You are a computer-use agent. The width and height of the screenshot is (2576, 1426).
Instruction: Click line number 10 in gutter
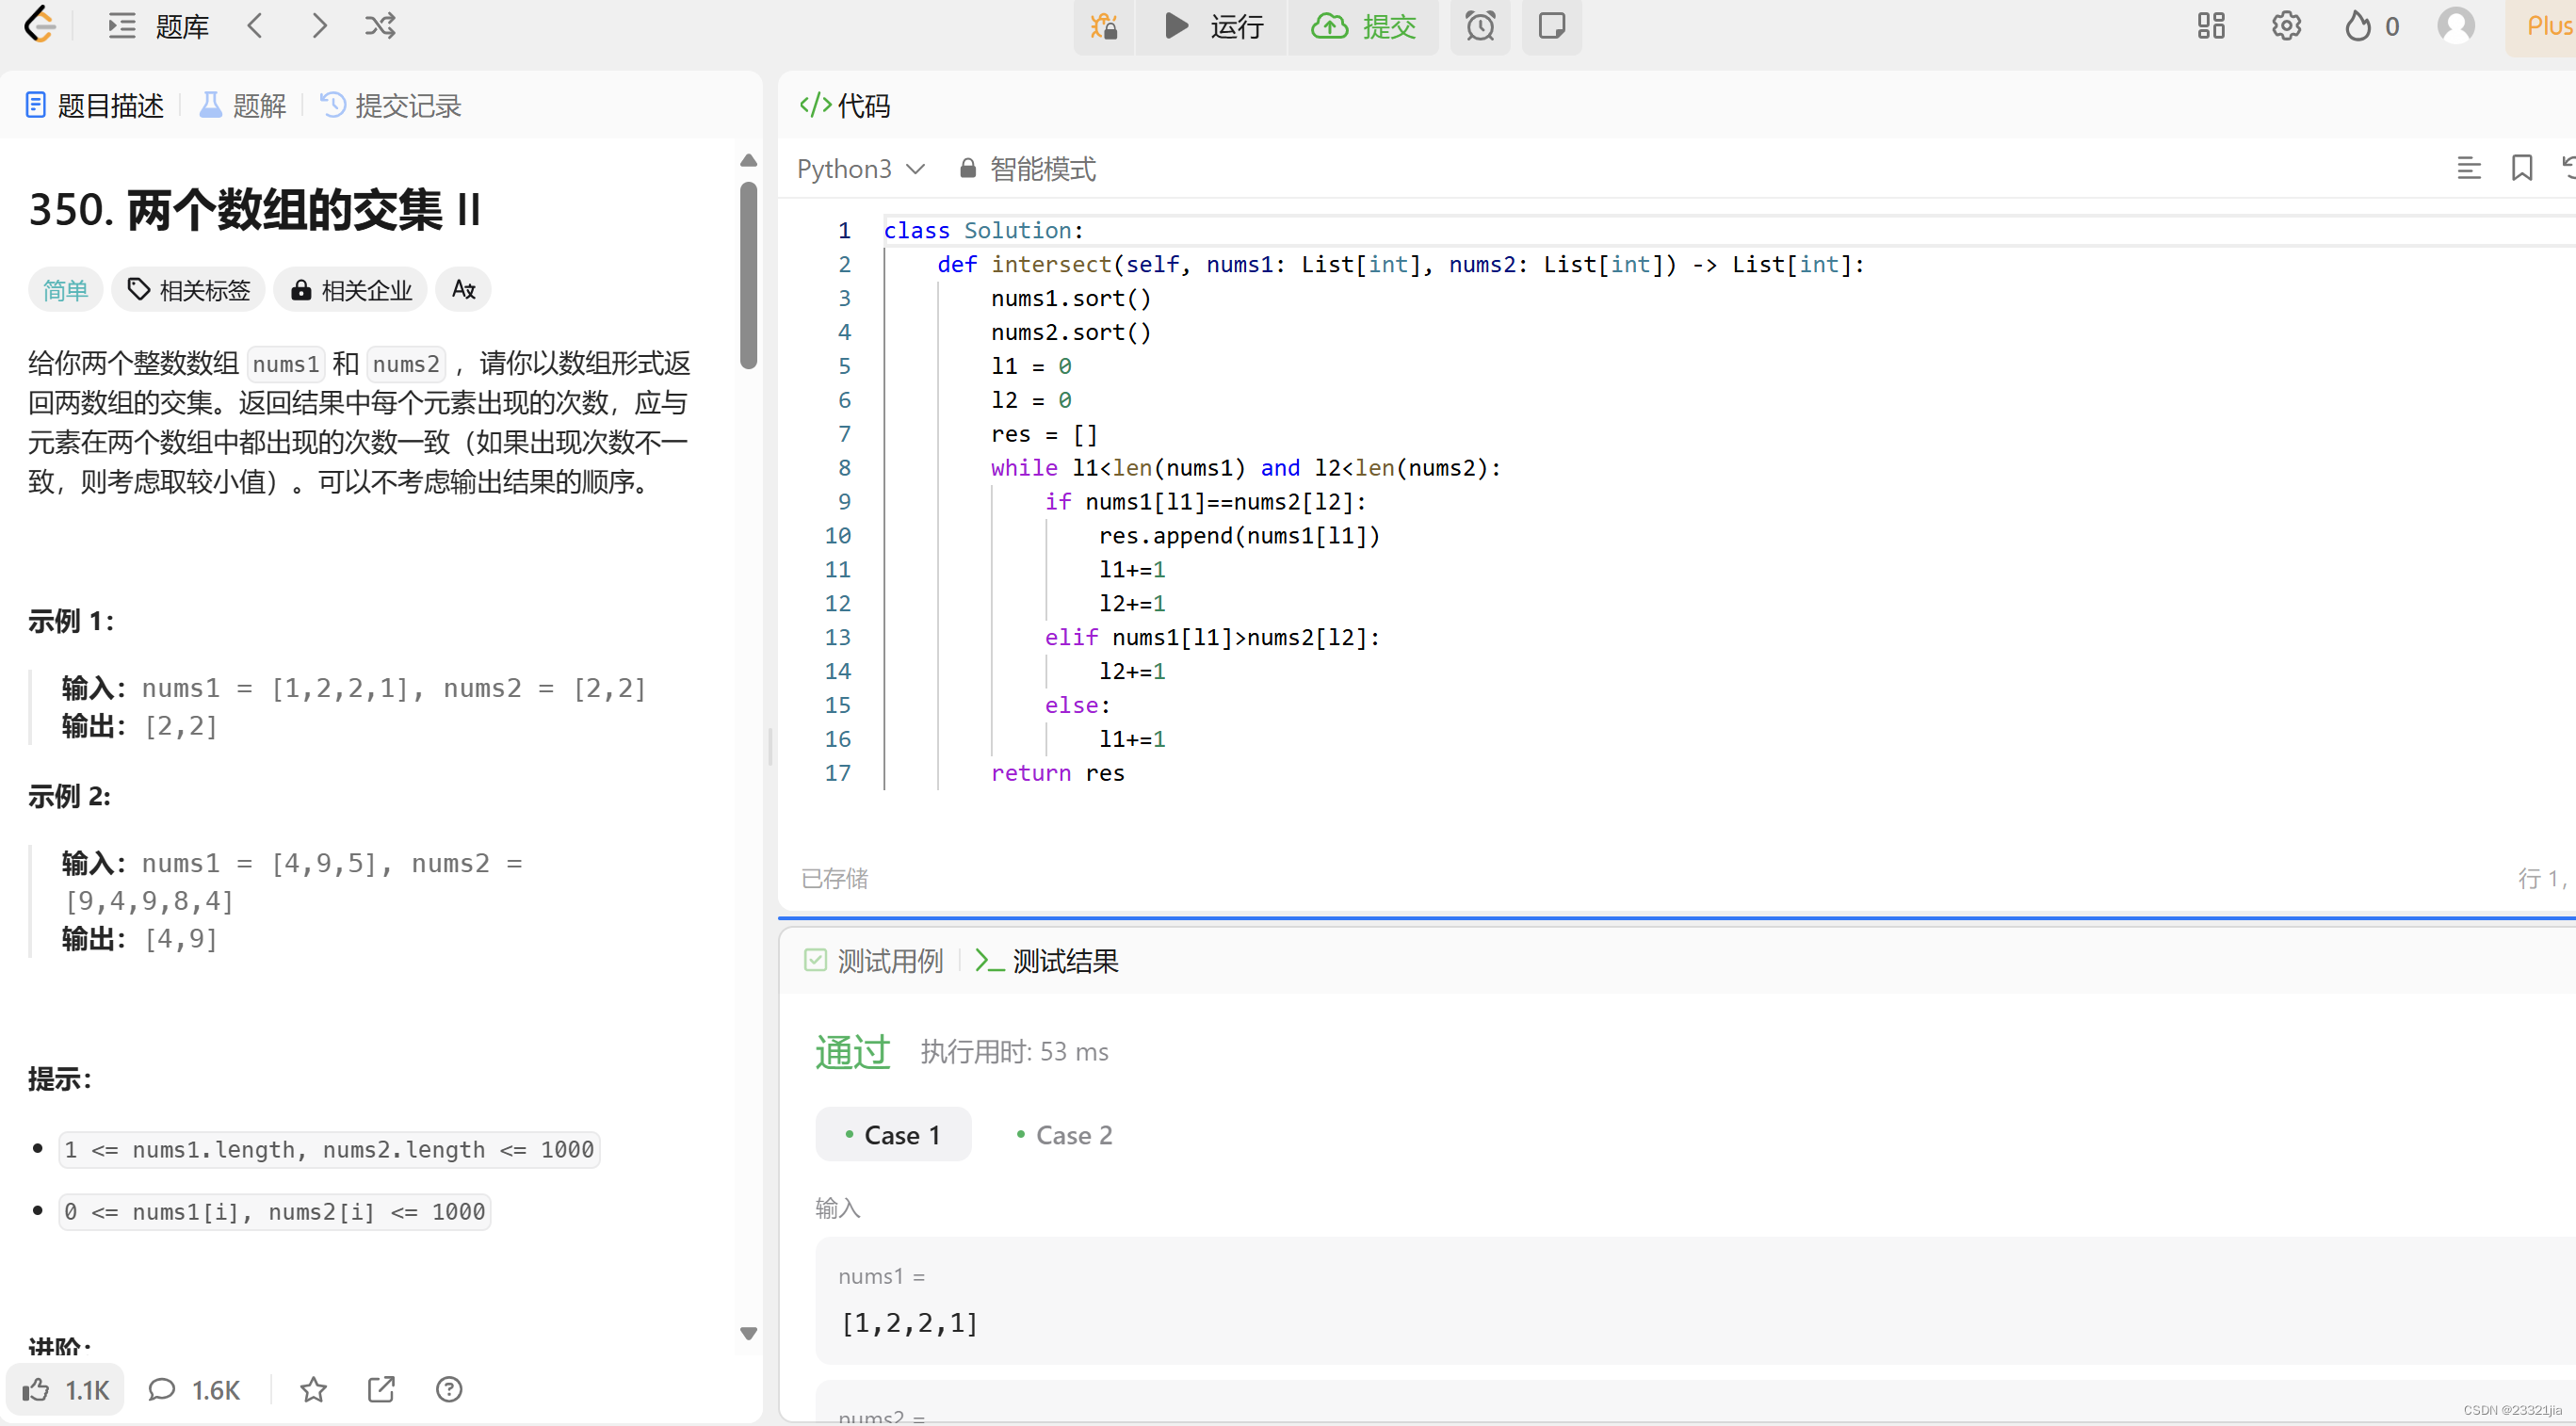pyautogui.click(x=837, y=536)
